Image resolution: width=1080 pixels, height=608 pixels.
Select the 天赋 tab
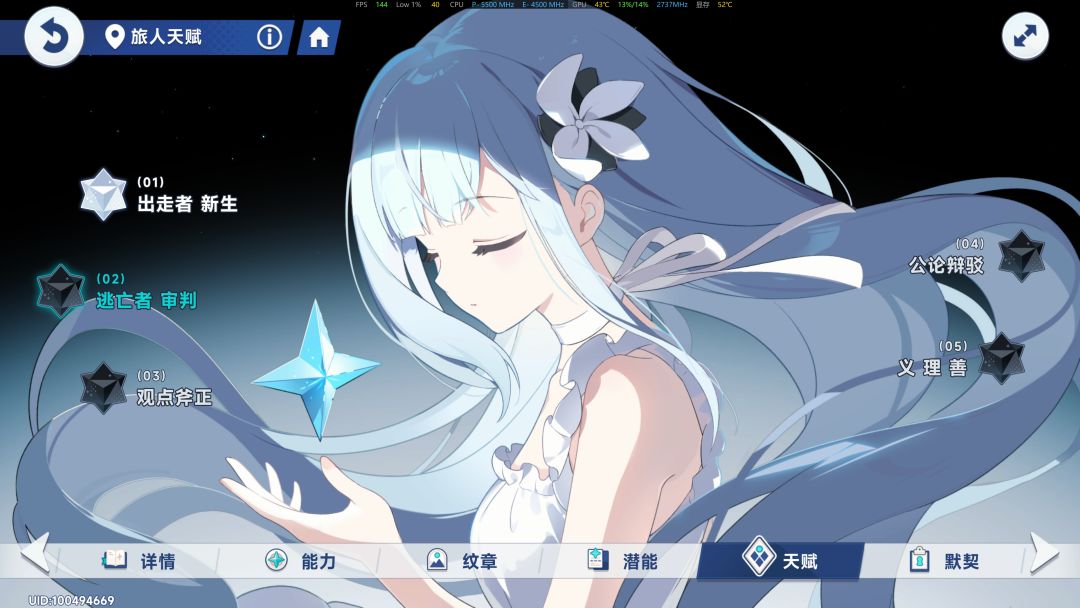780,560
